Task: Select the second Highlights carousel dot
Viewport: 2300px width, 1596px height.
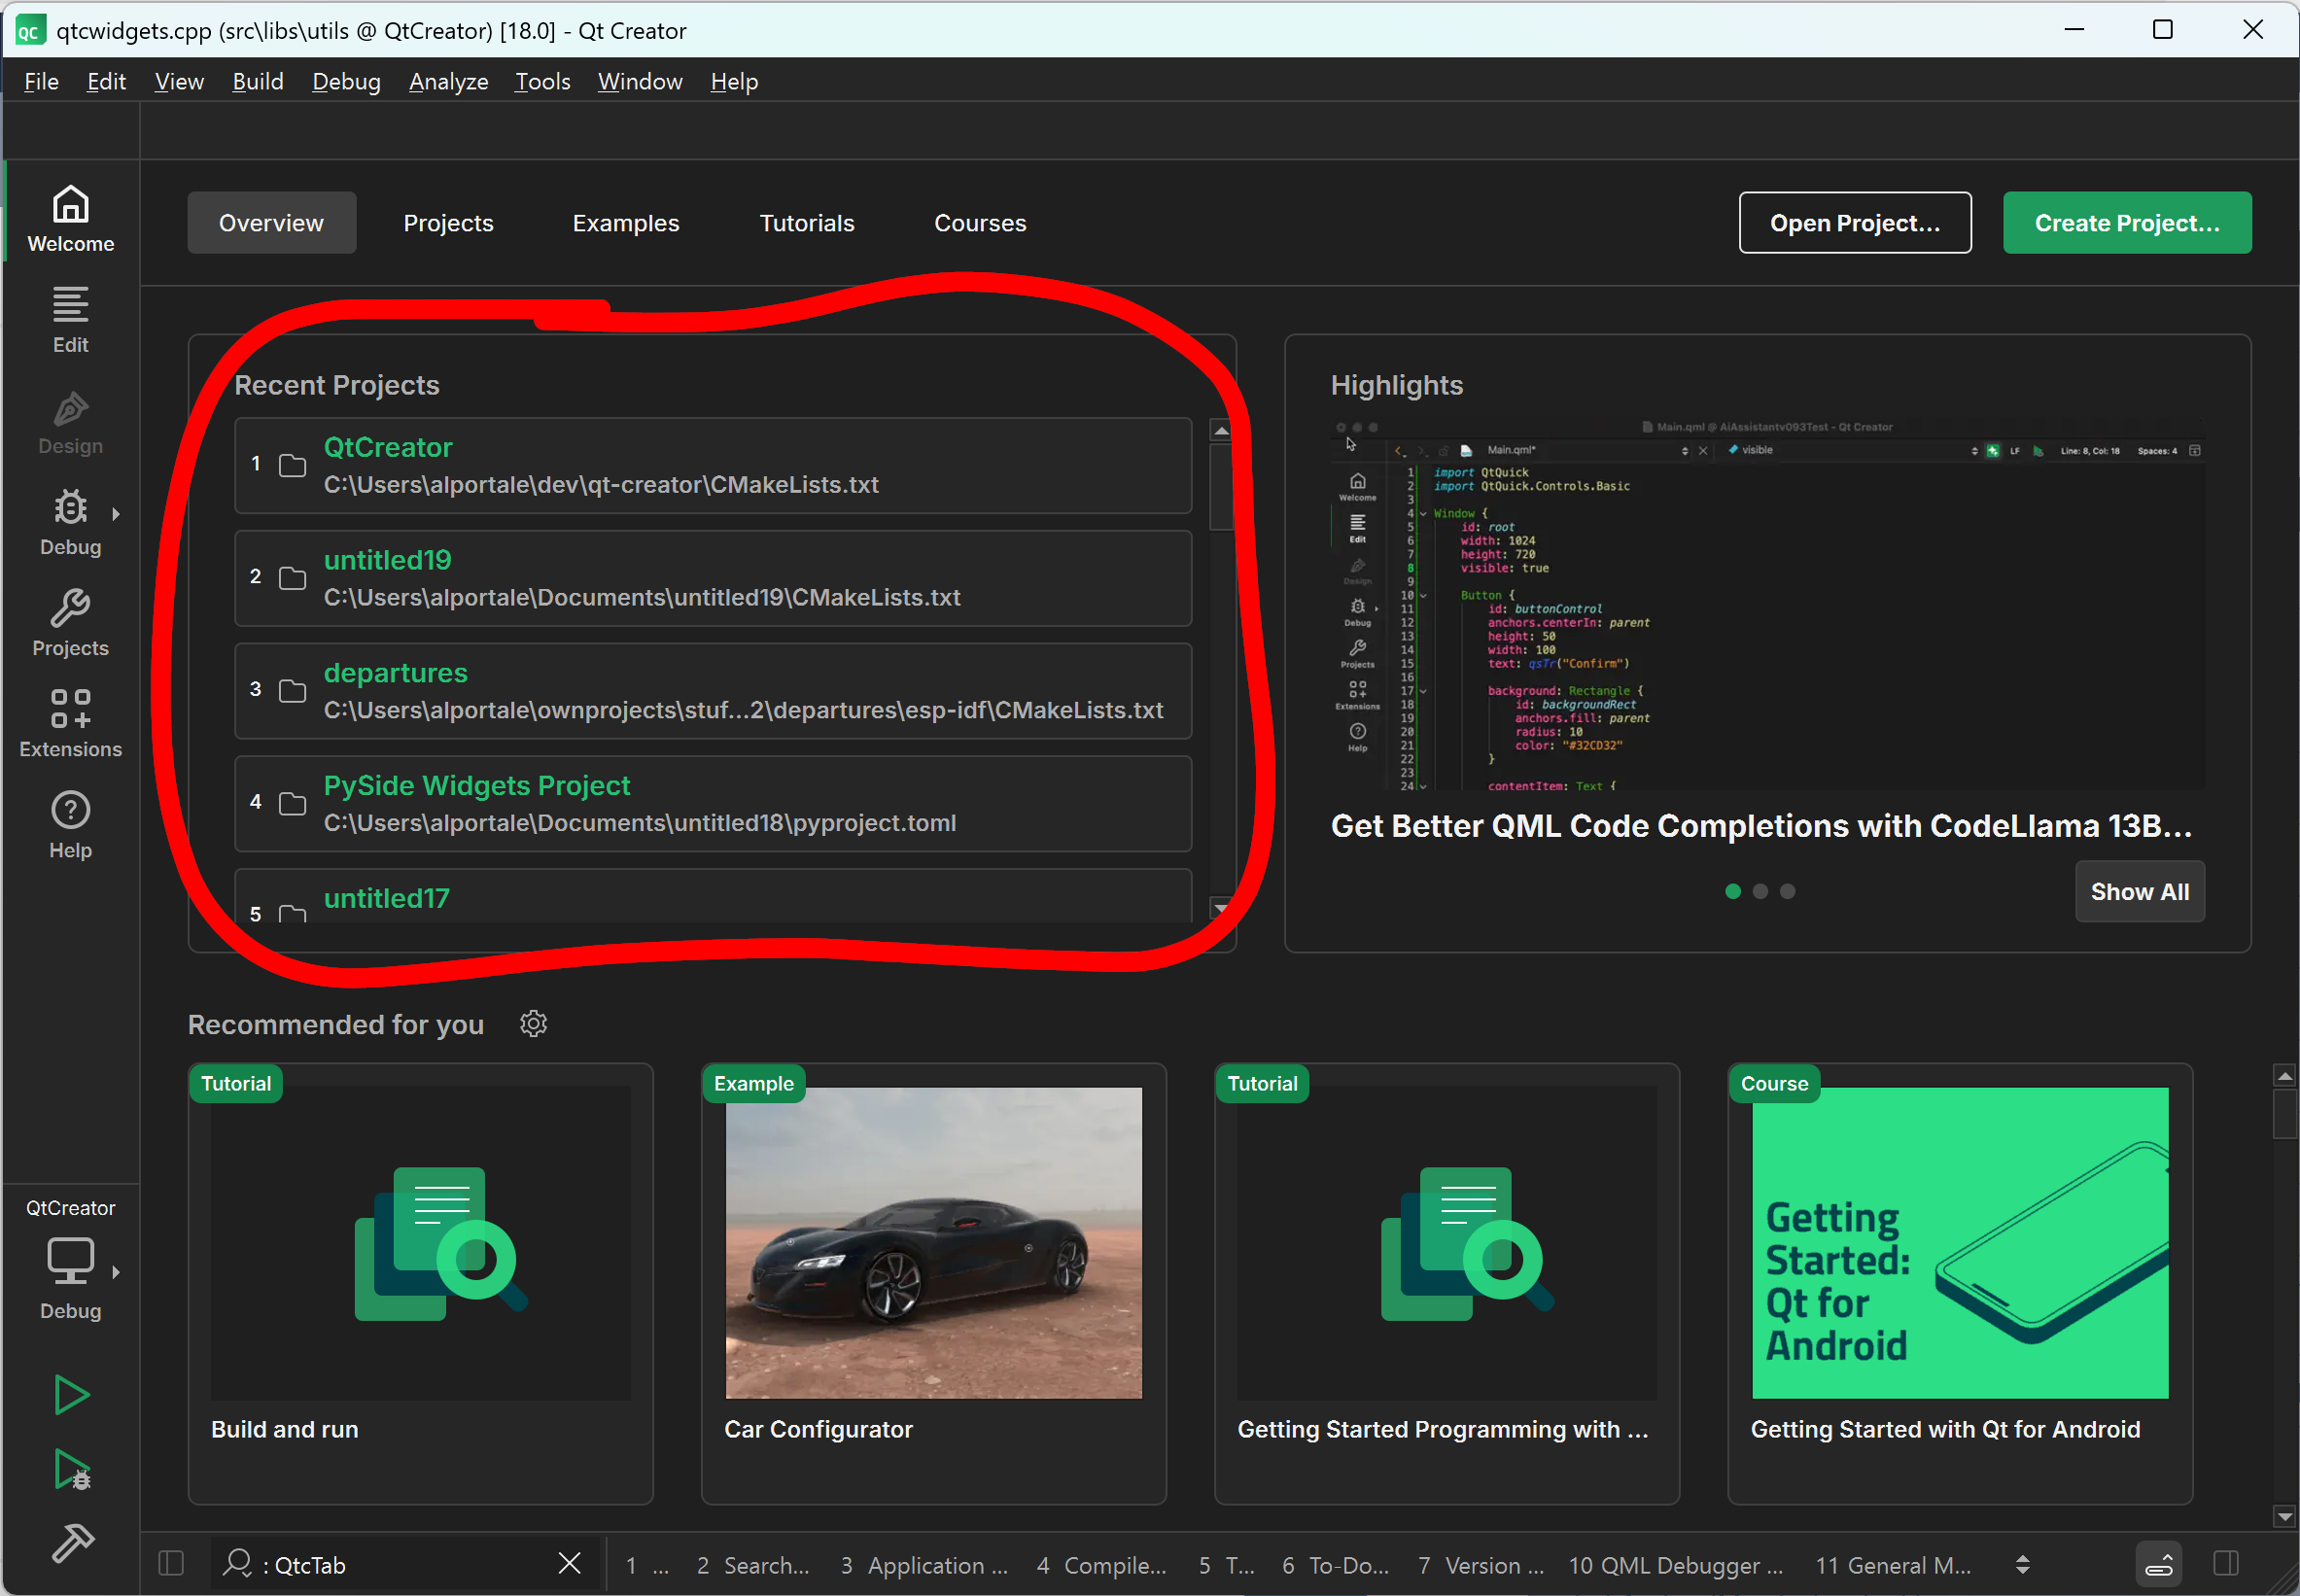Action: [1760, 891]
